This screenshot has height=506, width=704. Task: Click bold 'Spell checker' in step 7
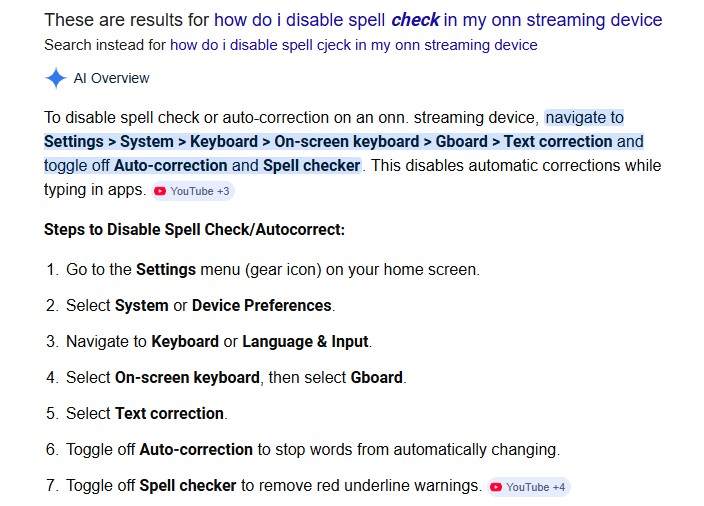(x=188, y=485)
